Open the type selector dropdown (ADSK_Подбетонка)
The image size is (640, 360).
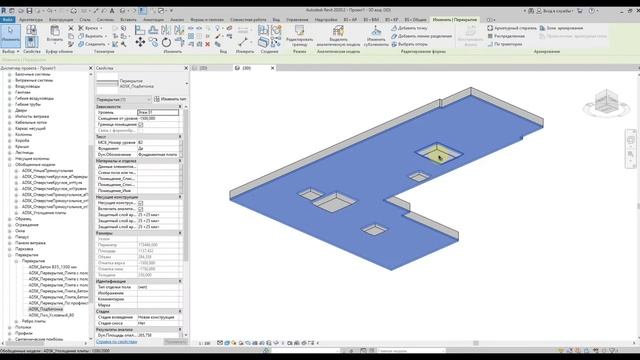[x=187, y=84]
